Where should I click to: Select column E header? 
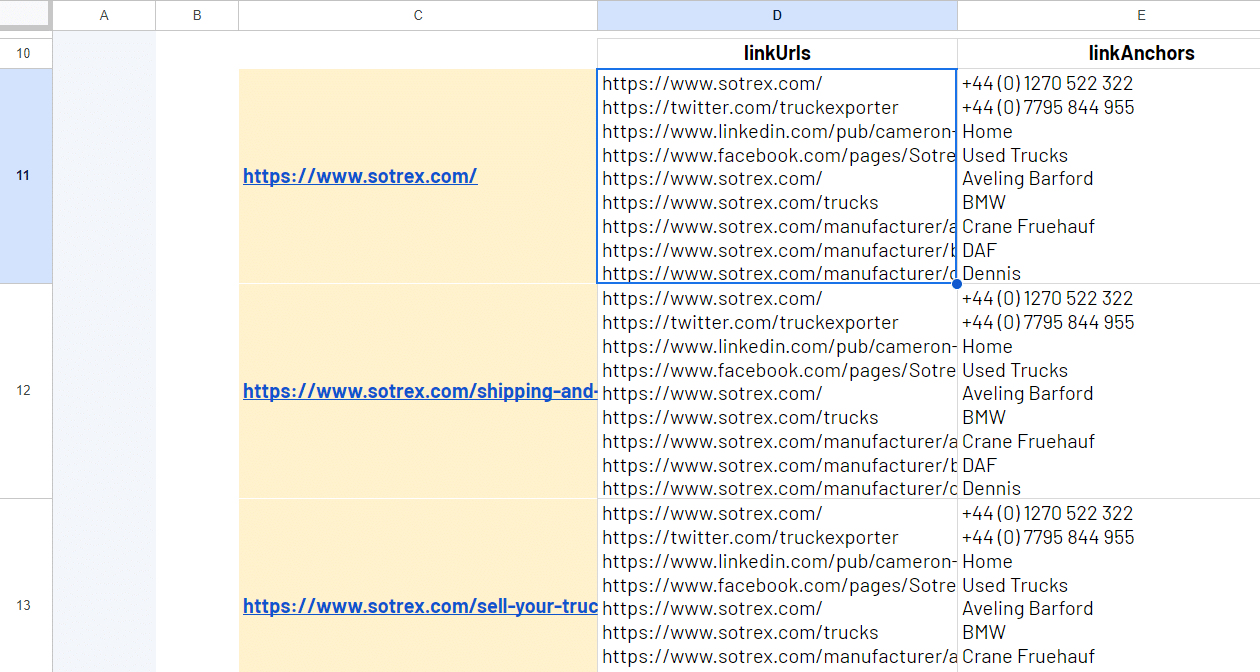(1108, 15)
